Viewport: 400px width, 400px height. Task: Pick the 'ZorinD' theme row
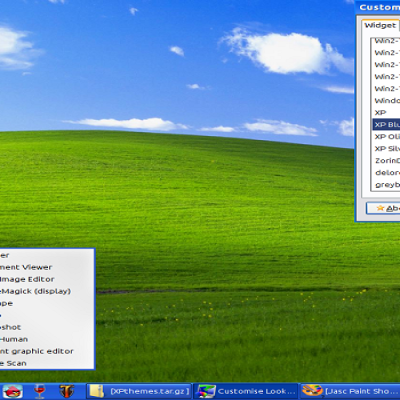coord(386,161)
